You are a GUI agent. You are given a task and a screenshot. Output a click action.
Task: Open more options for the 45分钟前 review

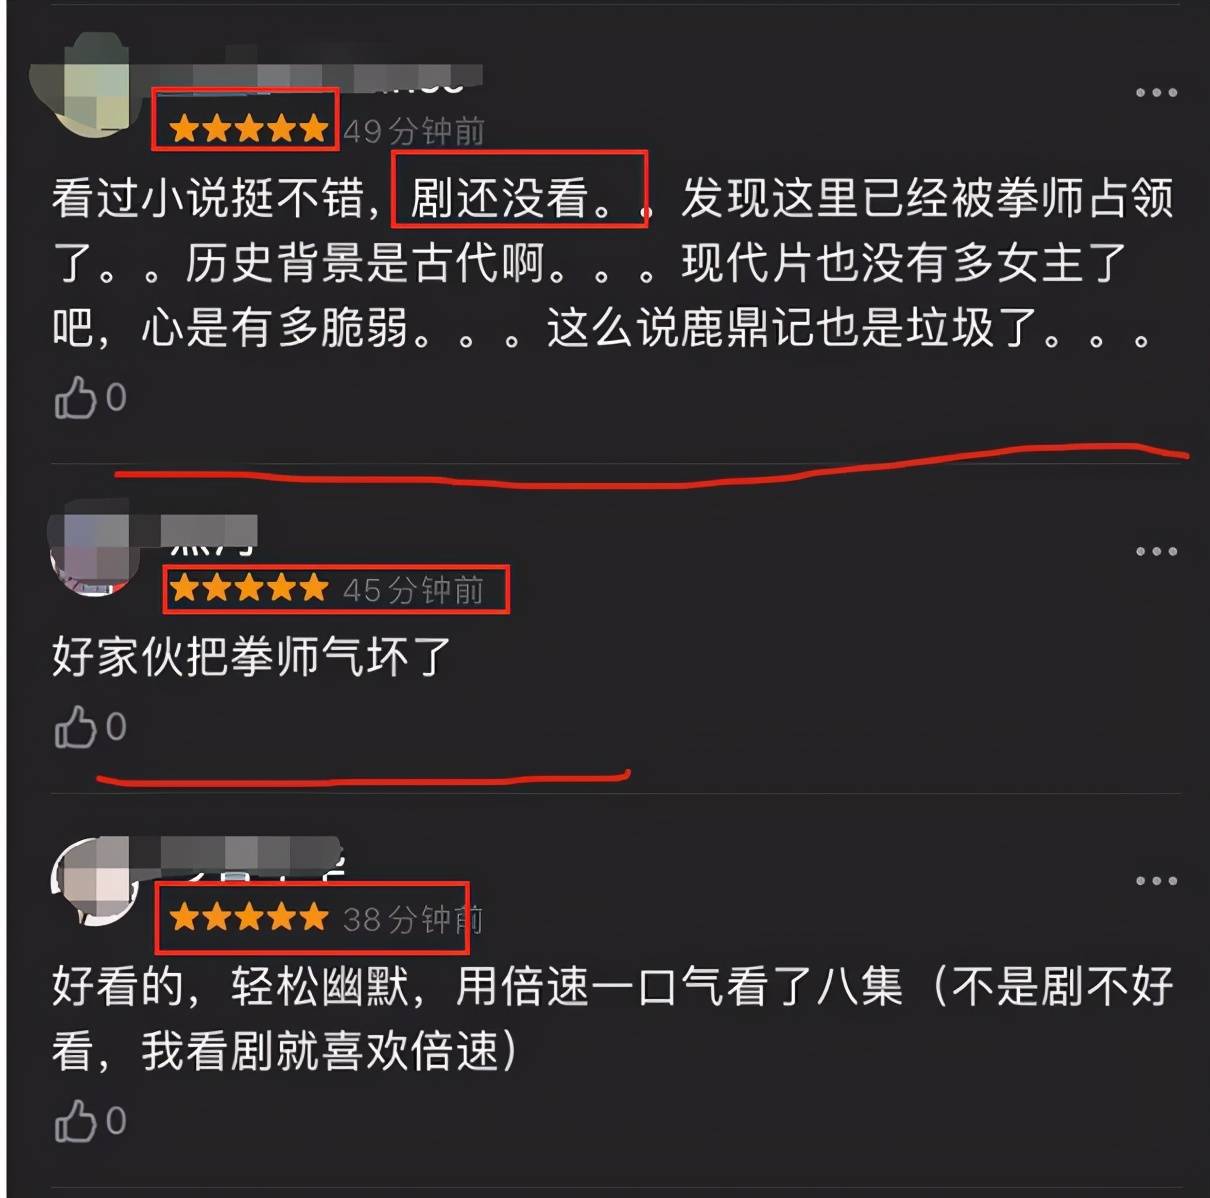(x=1156, y=552)
